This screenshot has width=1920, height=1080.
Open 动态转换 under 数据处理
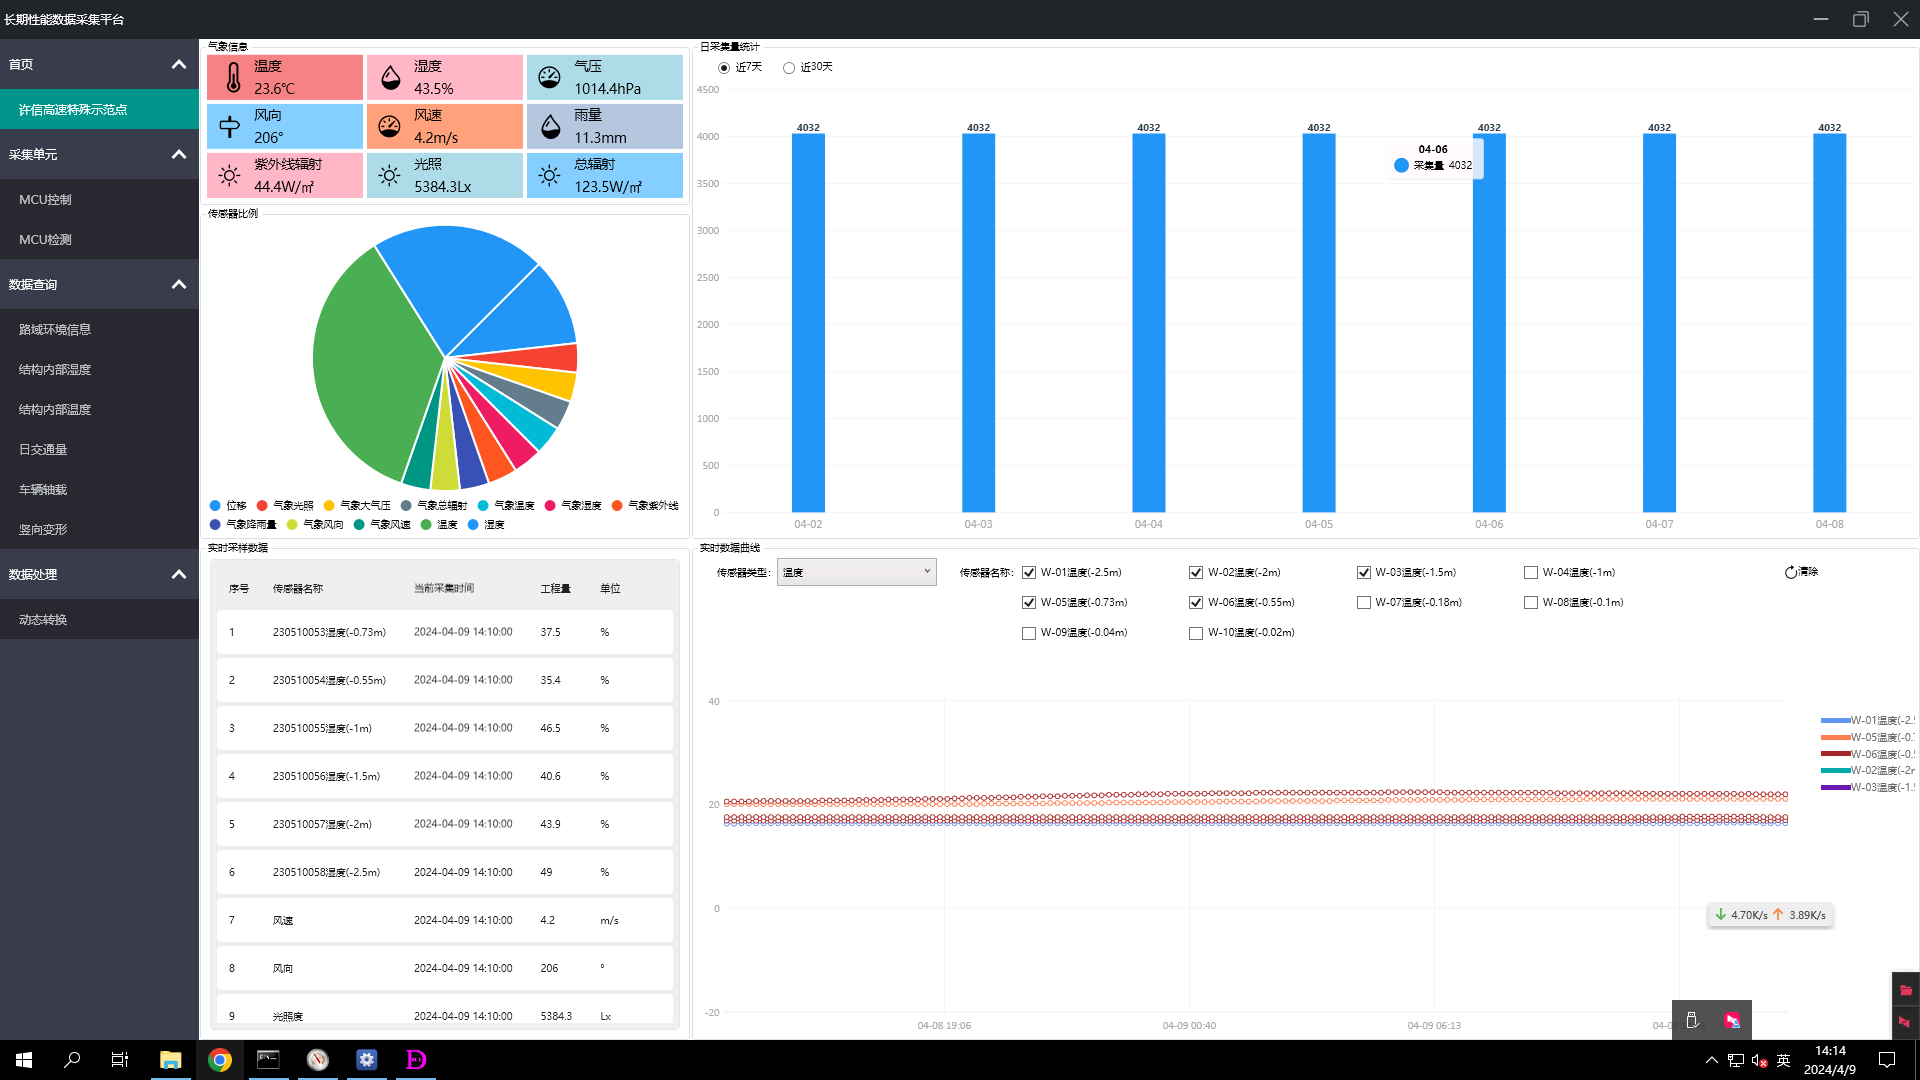coord(43,620)
